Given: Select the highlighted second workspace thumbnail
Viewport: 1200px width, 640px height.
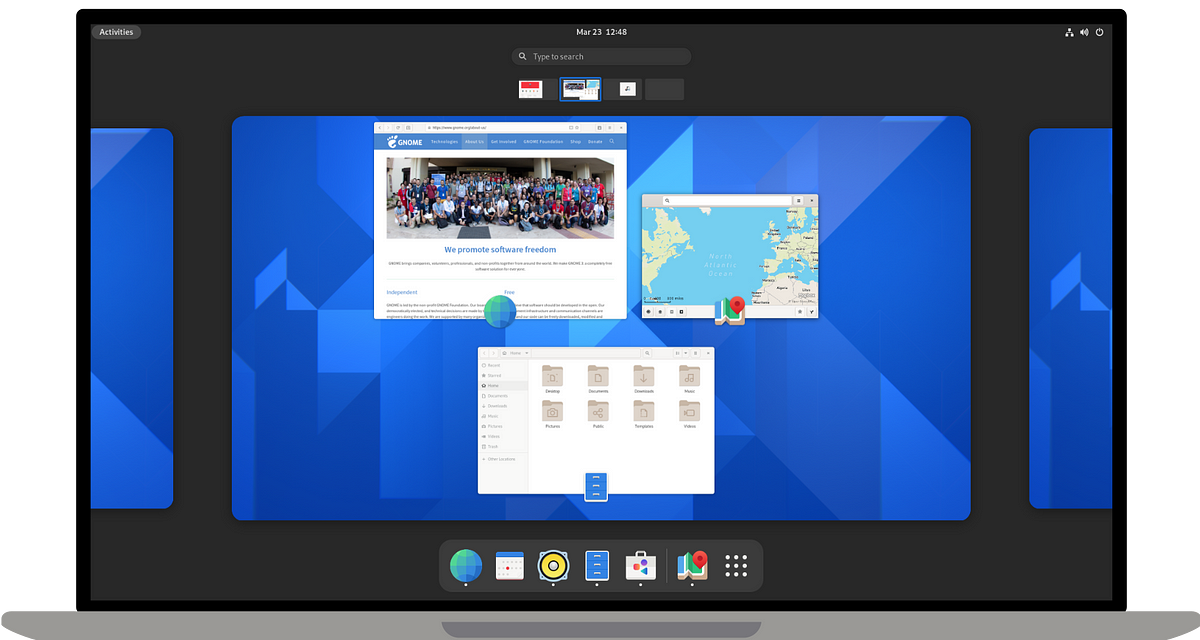Looking at the screenshot, I should 580,89.
